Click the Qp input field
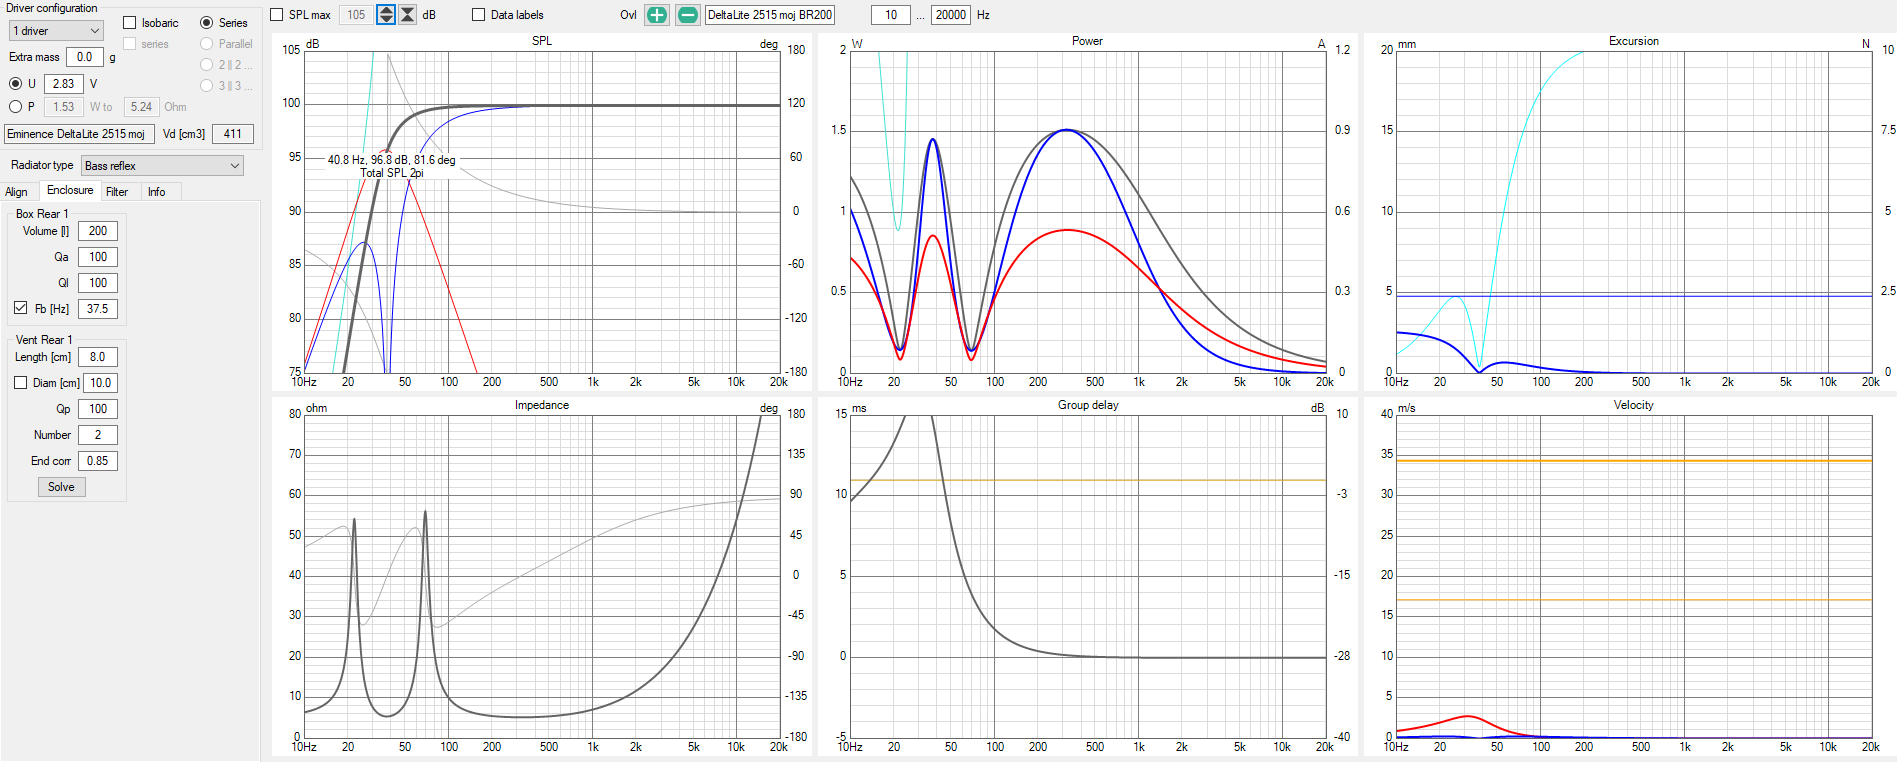Image resolution: width=1897 pixels, height=775 pixels. pos(98,409)
